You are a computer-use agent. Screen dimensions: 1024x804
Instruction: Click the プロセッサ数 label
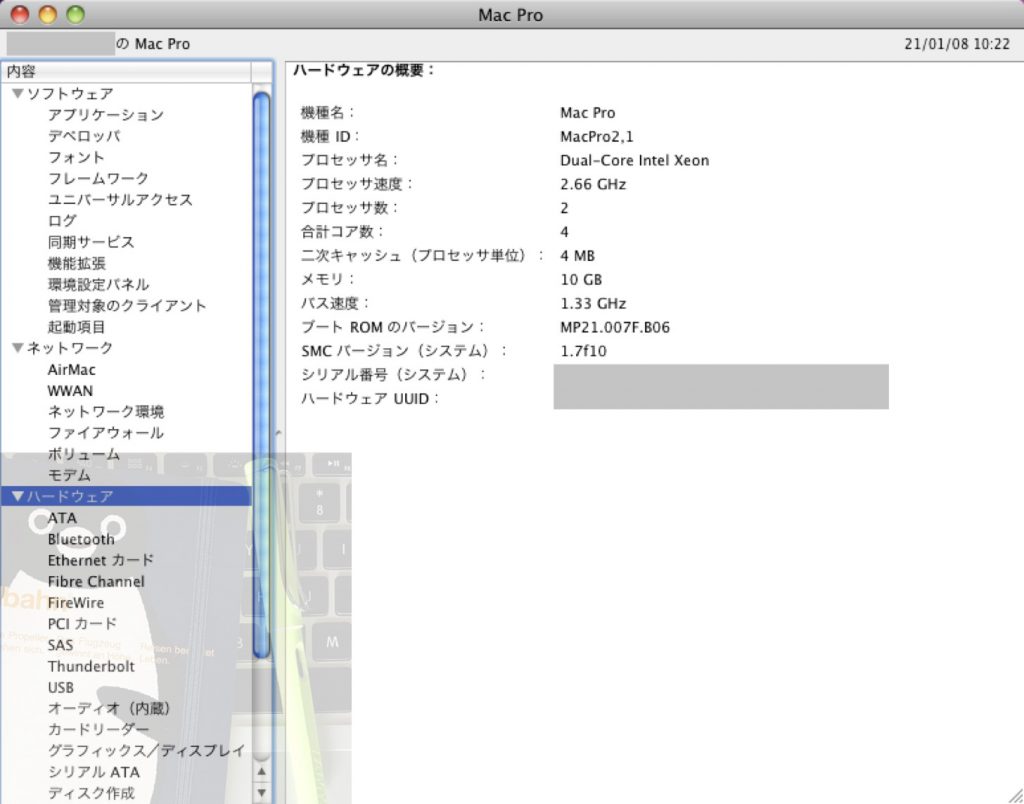pyautogui.click(x=349, y=208)
